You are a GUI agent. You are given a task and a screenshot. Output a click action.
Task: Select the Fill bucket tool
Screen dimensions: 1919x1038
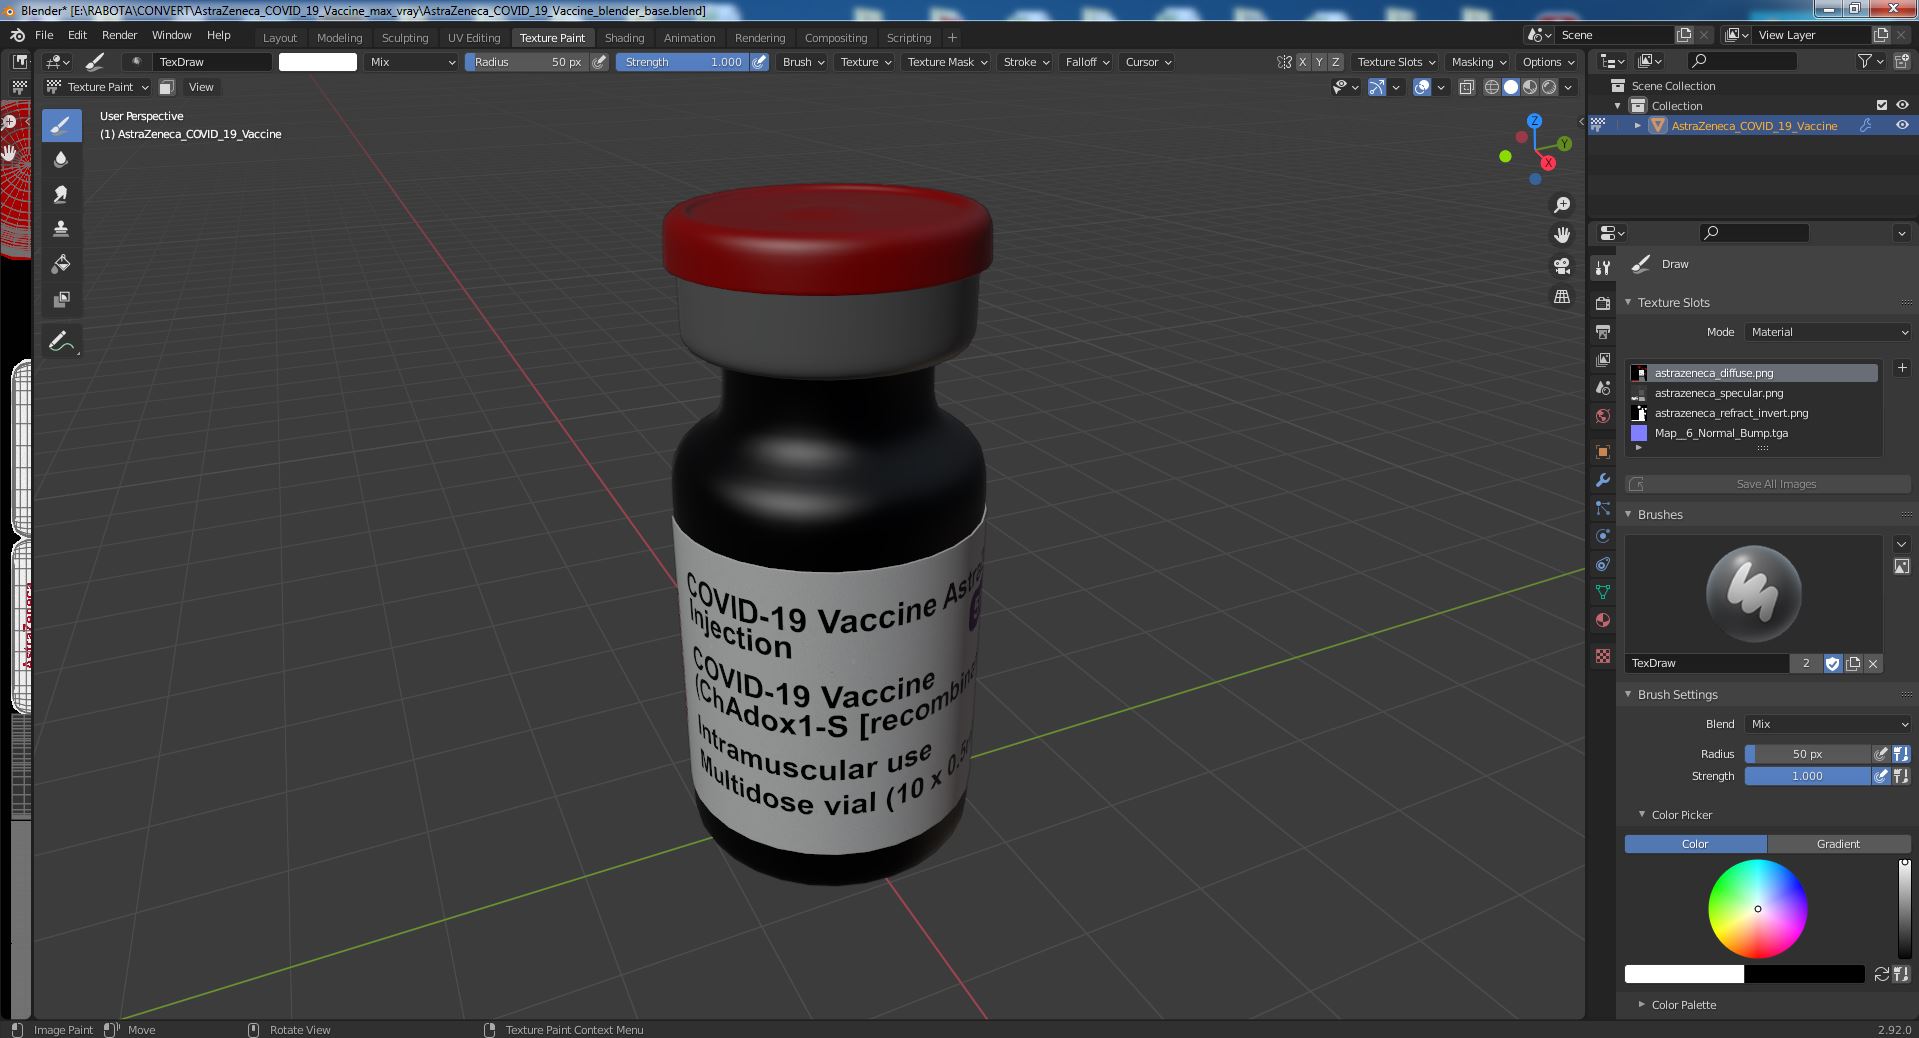[x=61, y=264]
